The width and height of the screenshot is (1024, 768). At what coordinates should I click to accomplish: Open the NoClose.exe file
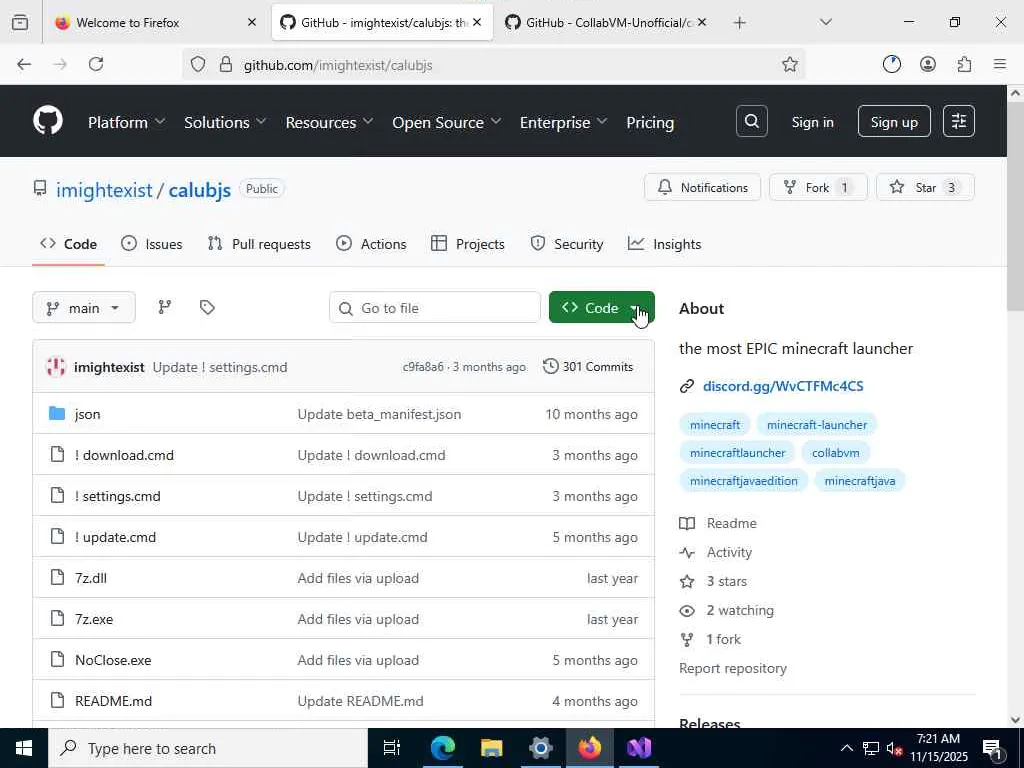pyautogui.click(x=113, y=660)
